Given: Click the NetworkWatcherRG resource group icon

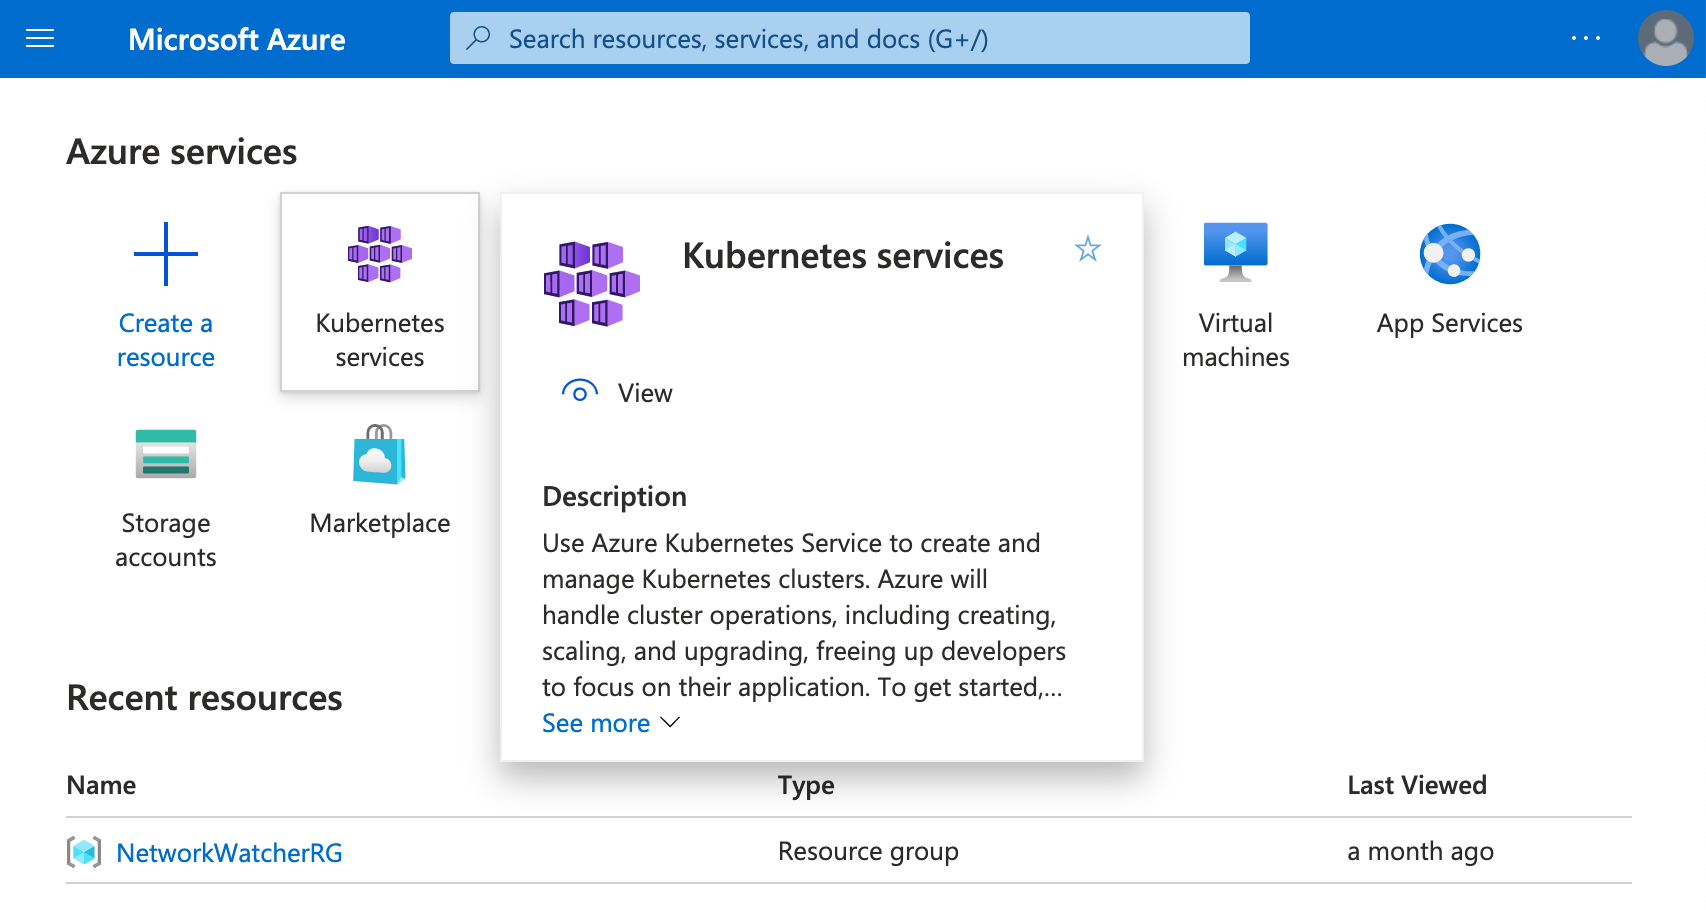Looking at the screenshot, I should (x=84, y=852).
